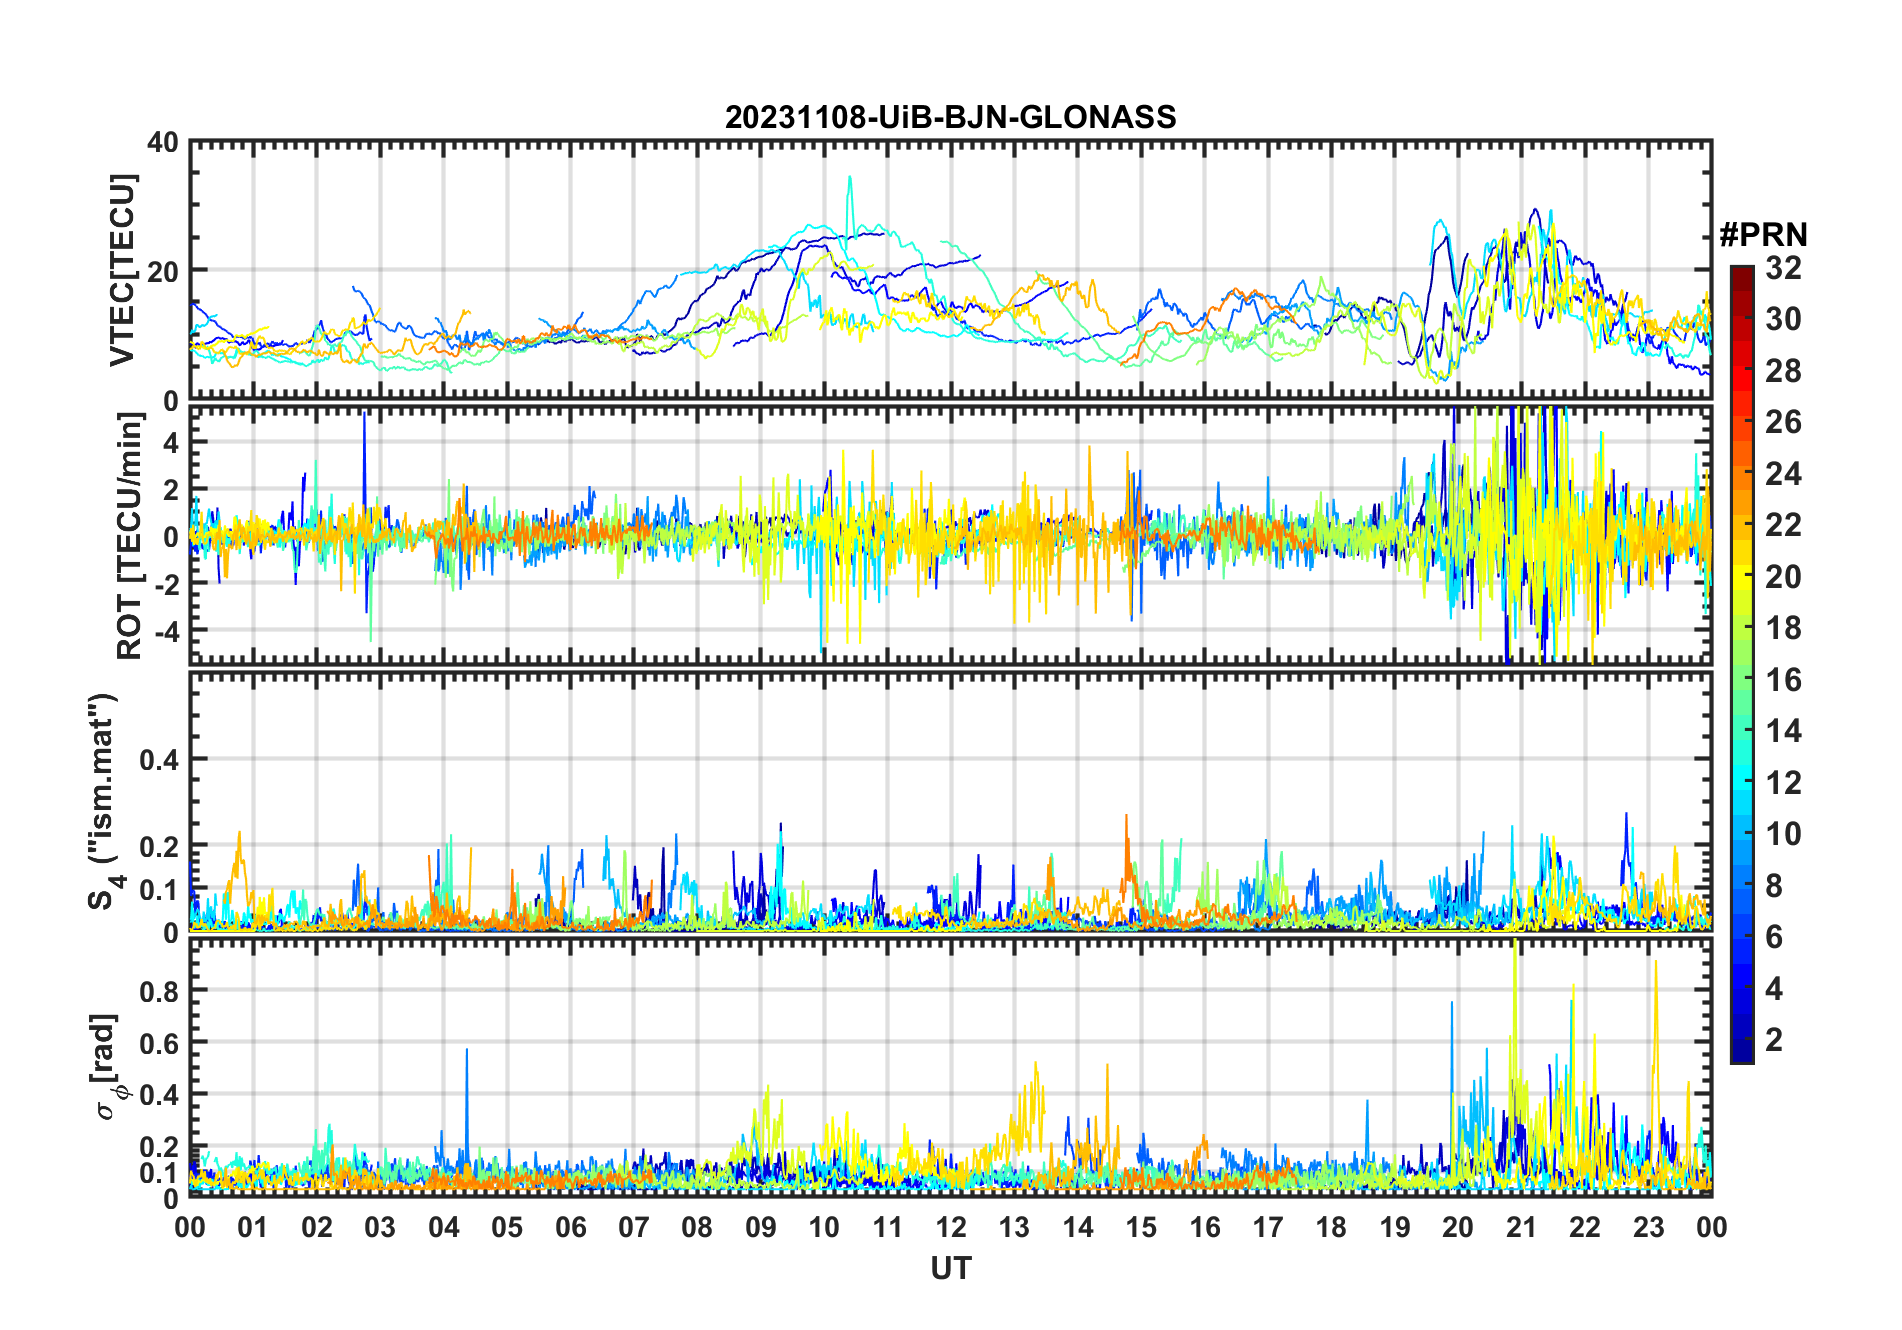Select colorbar tick label 16
Image resolution: width=1902 pixels, height=1330 pixels.
[1783, 680]
